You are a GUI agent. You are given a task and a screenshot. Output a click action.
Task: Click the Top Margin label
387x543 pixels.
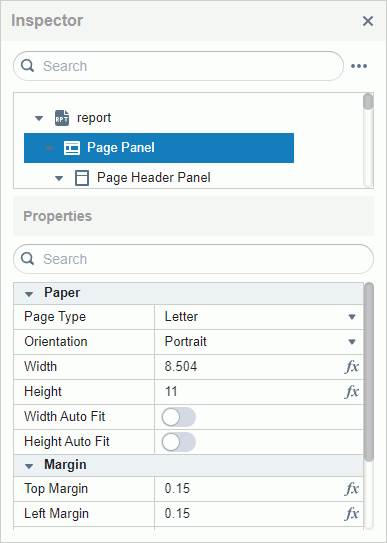(x=56, y=489)
